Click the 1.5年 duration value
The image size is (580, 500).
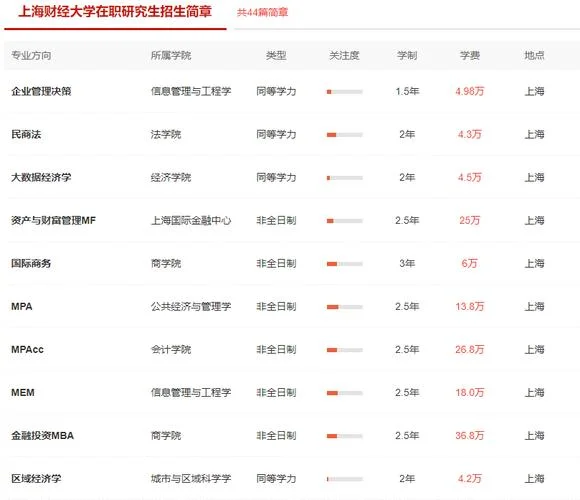407,91
